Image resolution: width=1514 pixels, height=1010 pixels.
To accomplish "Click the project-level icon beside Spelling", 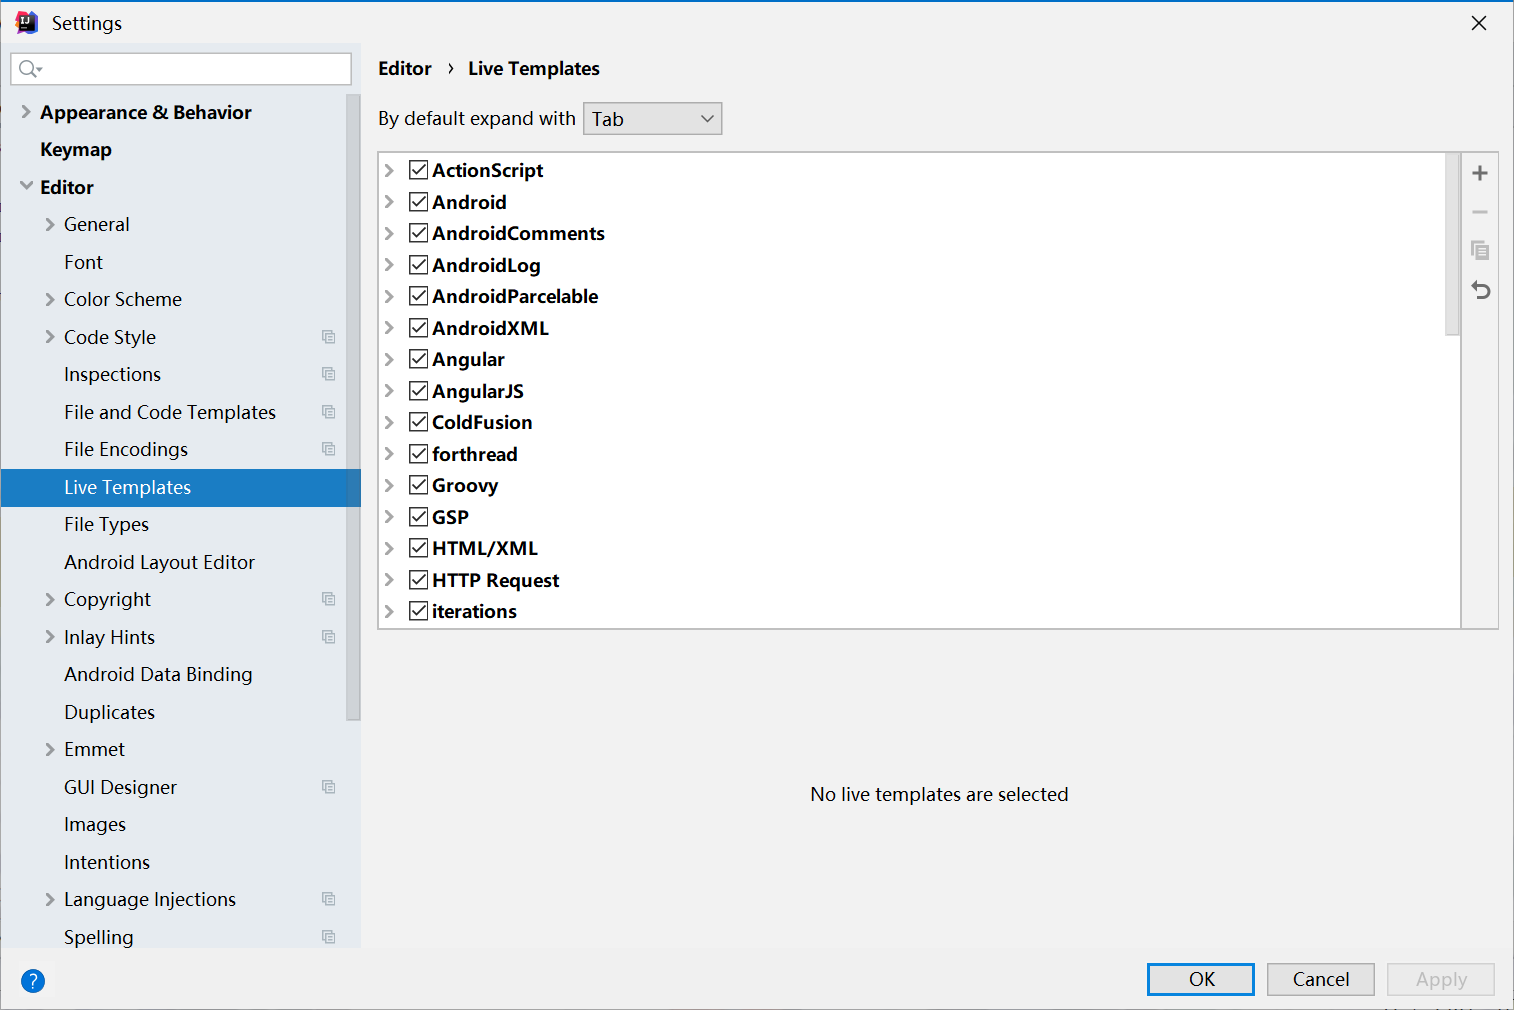I will [328, 937].
